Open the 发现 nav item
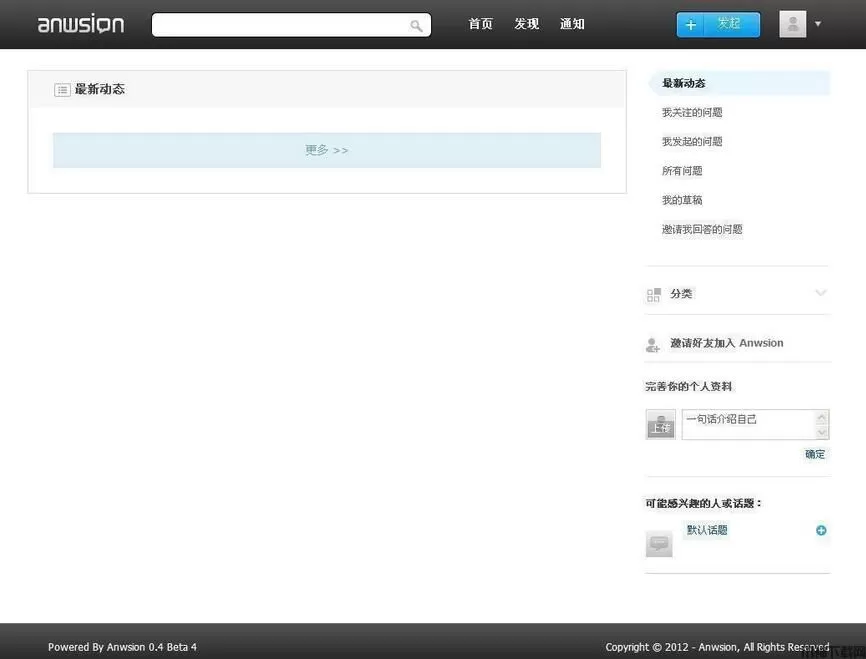This screenshot has height=659, width=866. 526,24
